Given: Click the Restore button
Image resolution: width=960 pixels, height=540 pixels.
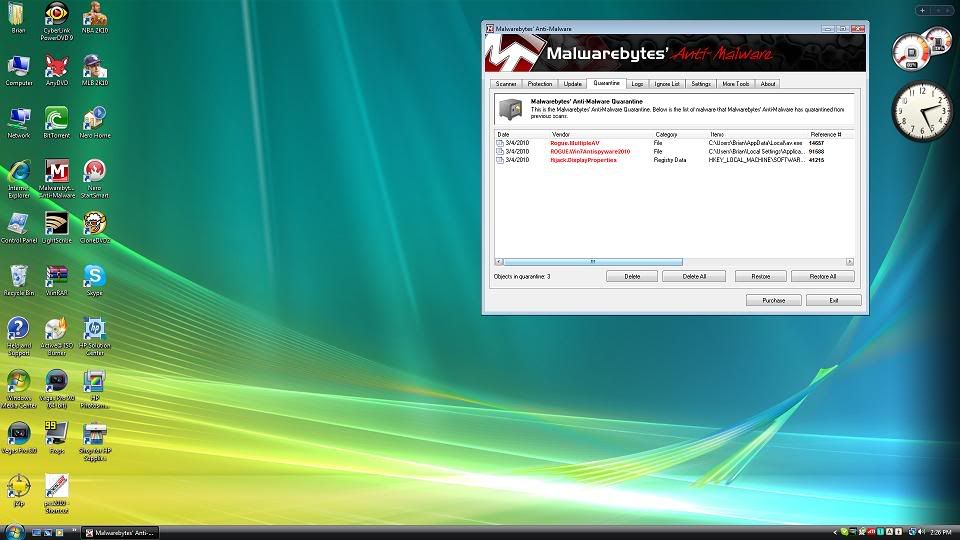Looking at the screenshot, I should pos(760,277).
